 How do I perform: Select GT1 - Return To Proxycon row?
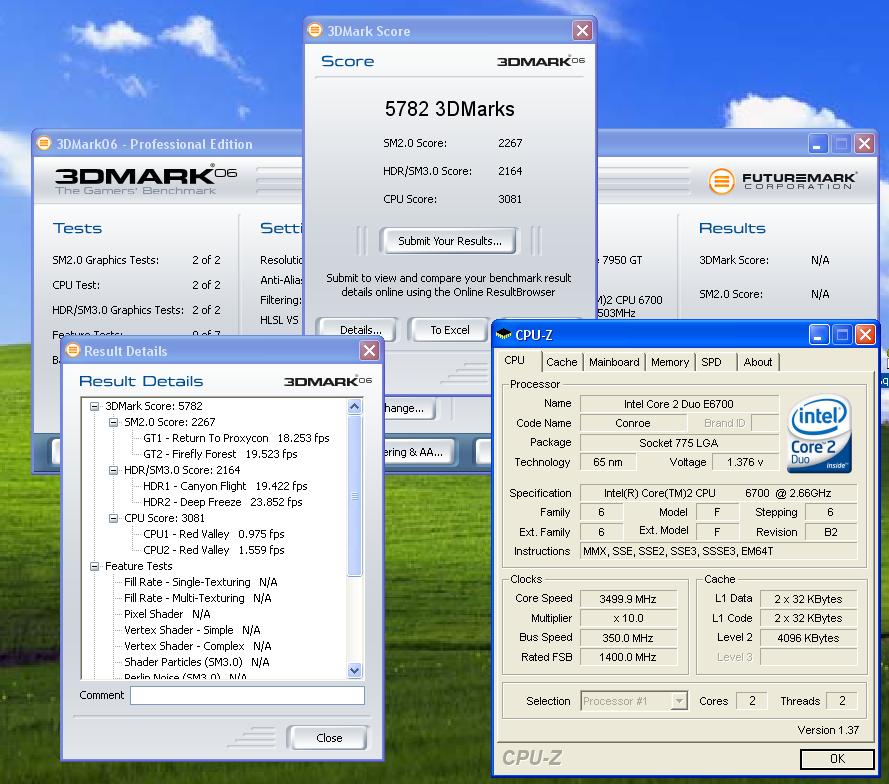pyautogui.click(x=236, y=438)
